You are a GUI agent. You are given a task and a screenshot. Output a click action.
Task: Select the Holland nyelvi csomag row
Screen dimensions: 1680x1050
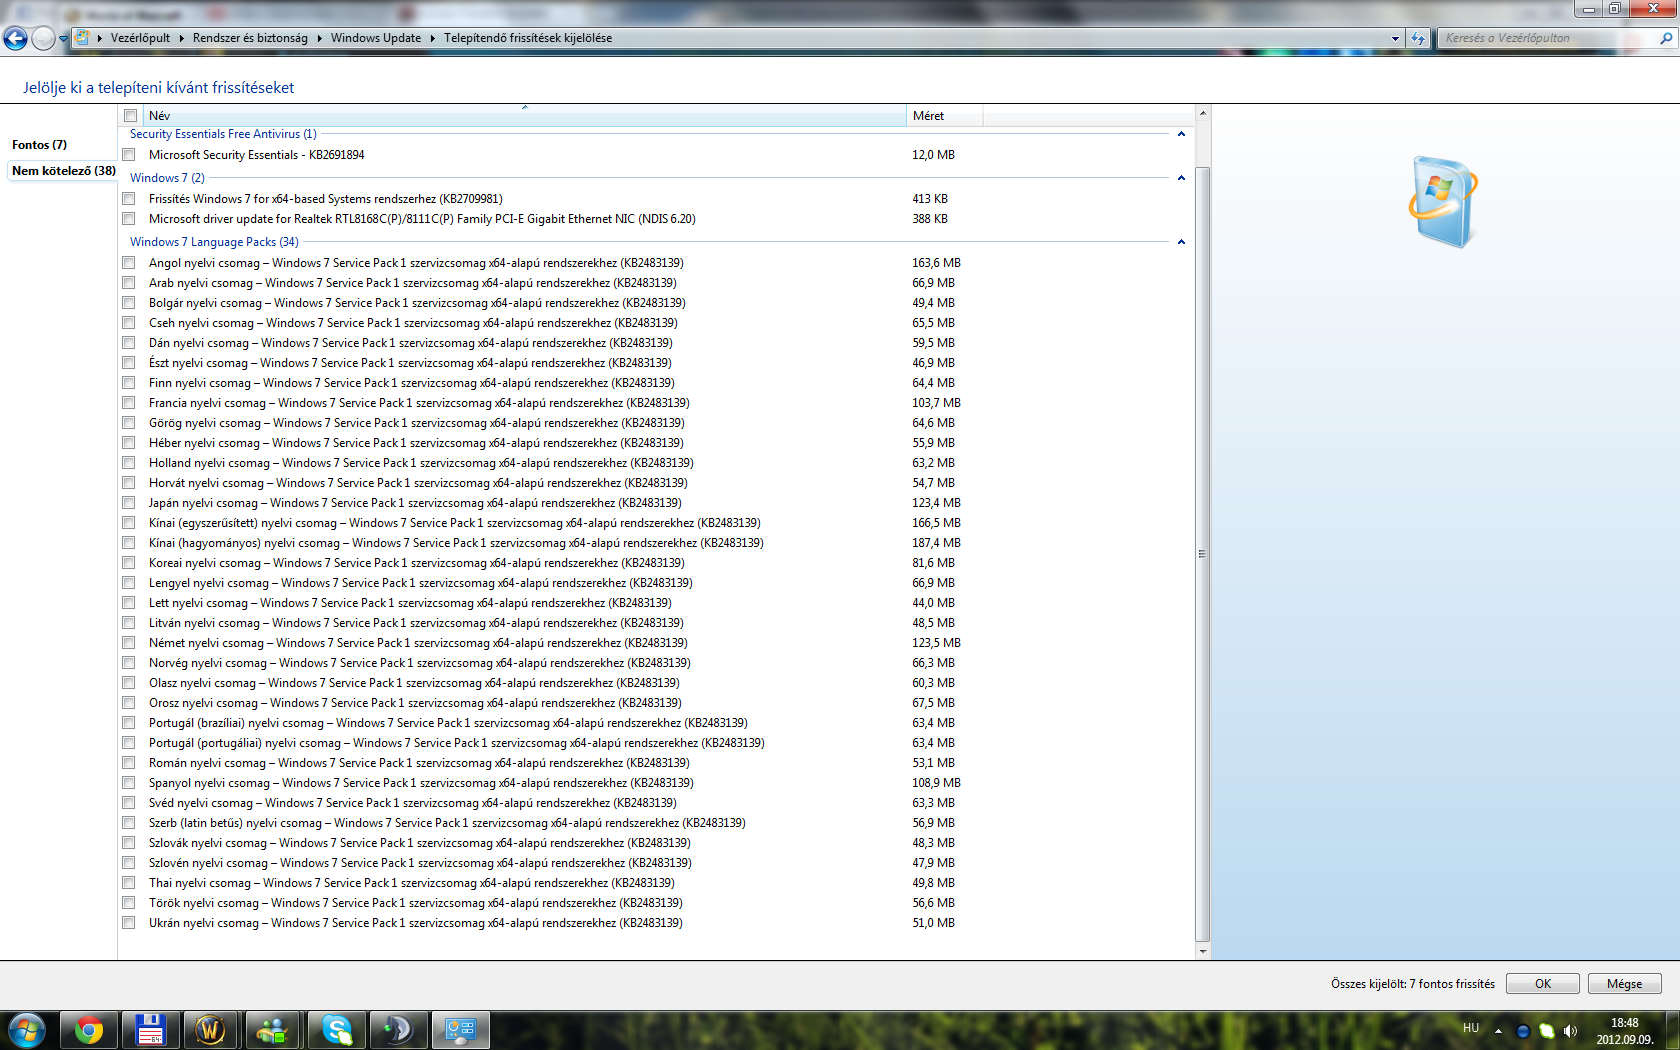point(656,463)
